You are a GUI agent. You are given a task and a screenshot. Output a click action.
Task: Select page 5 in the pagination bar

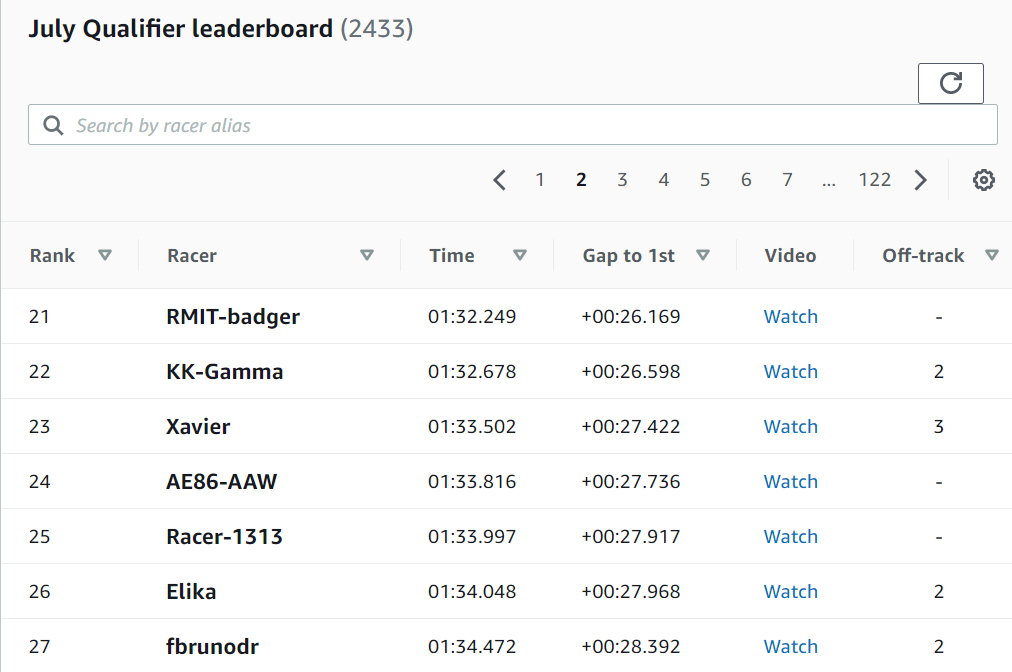[704, 179]
